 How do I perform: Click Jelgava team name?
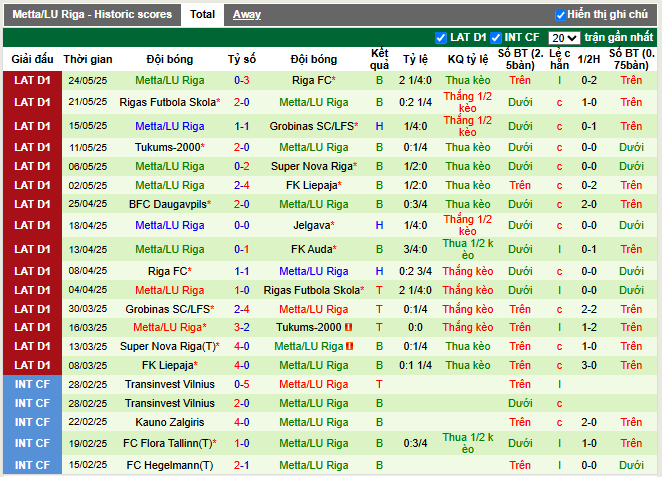tap(314, 225)
